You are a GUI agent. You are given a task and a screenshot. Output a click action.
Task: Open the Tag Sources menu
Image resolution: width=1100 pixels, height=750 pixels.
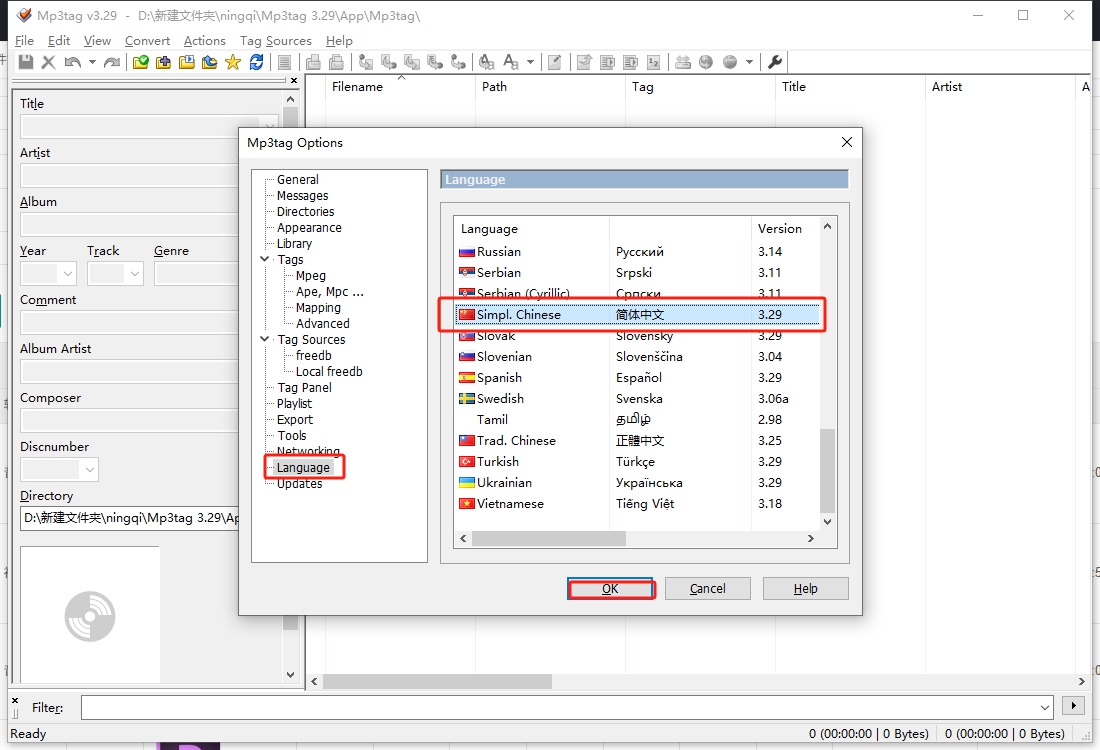(276, 41)
